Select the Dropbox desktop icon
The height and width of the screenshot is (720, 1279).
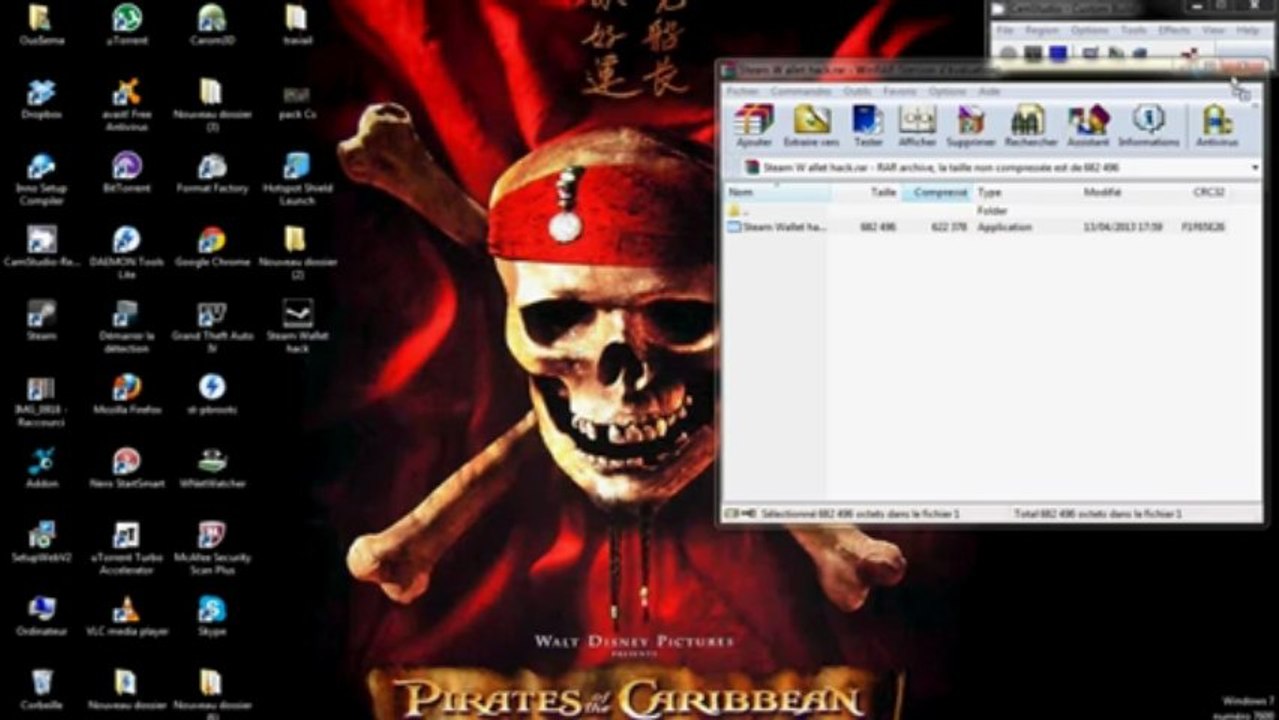click(41, 100)
